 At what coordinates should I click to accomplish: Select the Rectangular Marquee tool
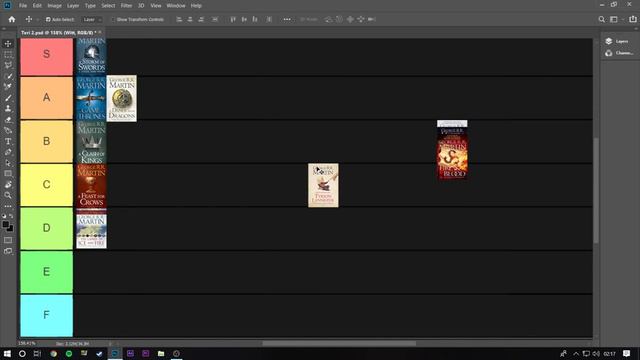coord(8,54)
